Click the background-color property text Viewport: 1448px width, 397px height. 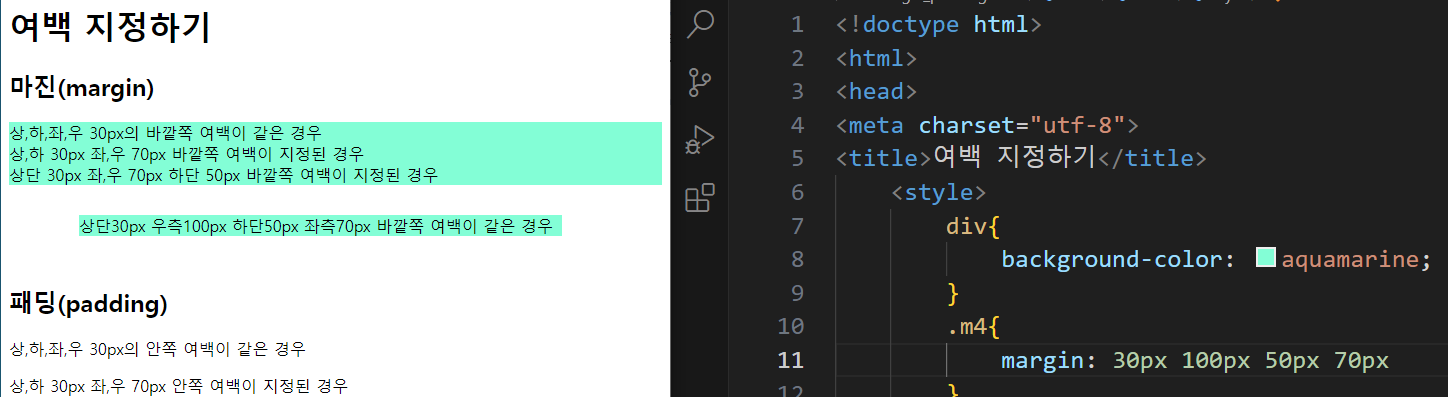click(1111, 259)
